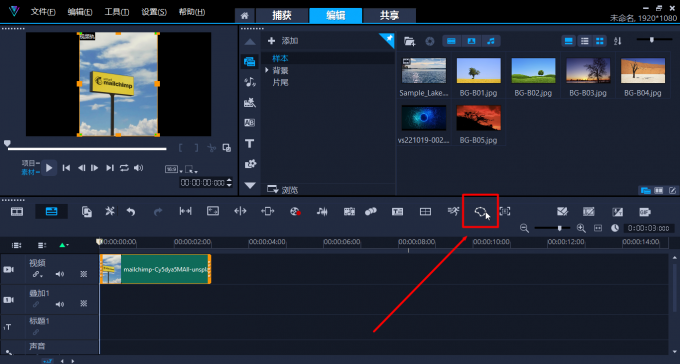Select the 样本 library folder
Viewport: 680px width, 364px height.
[280, 58]
